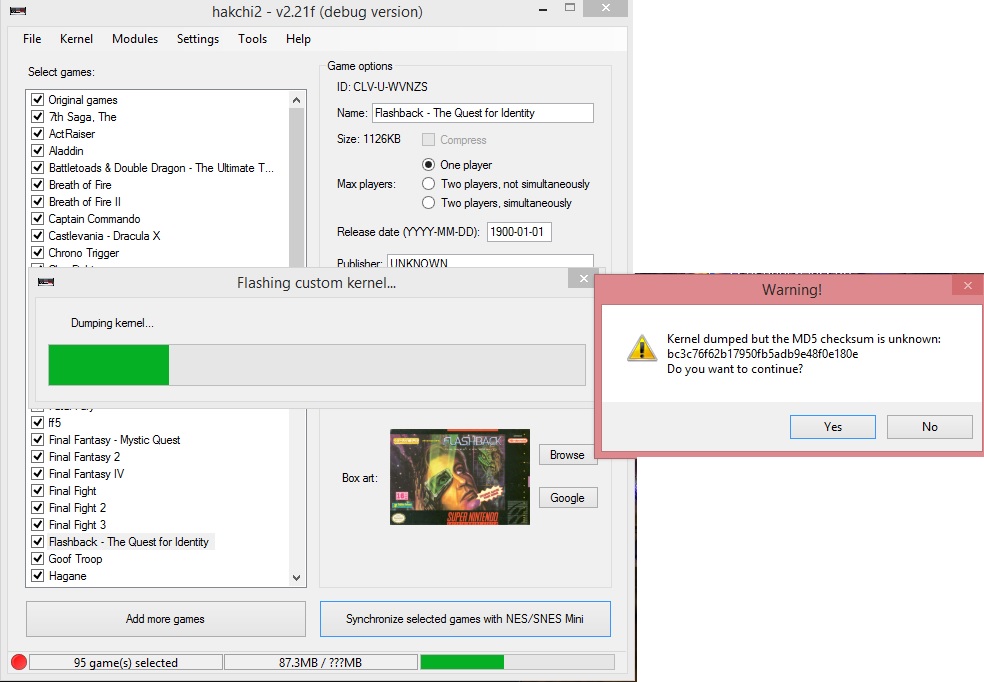Open the Kernel menu
The height and width of the screenshot is (682, 984).
point(76,39)
